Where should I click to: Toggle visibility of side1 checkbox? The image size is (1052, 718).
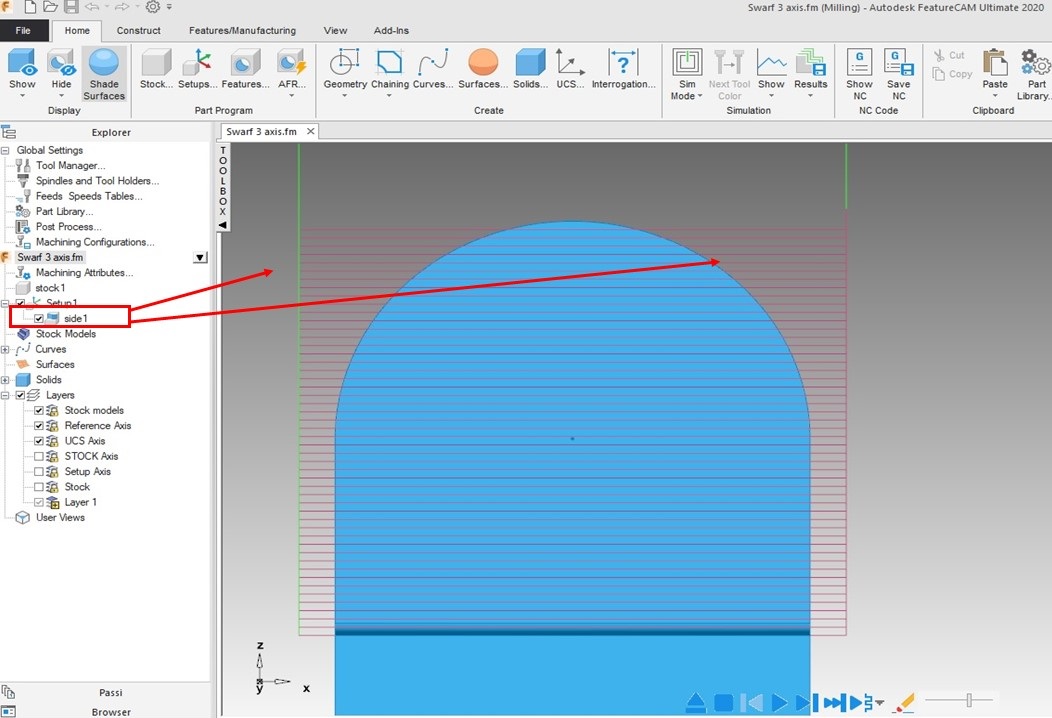[x=38, y=318]
